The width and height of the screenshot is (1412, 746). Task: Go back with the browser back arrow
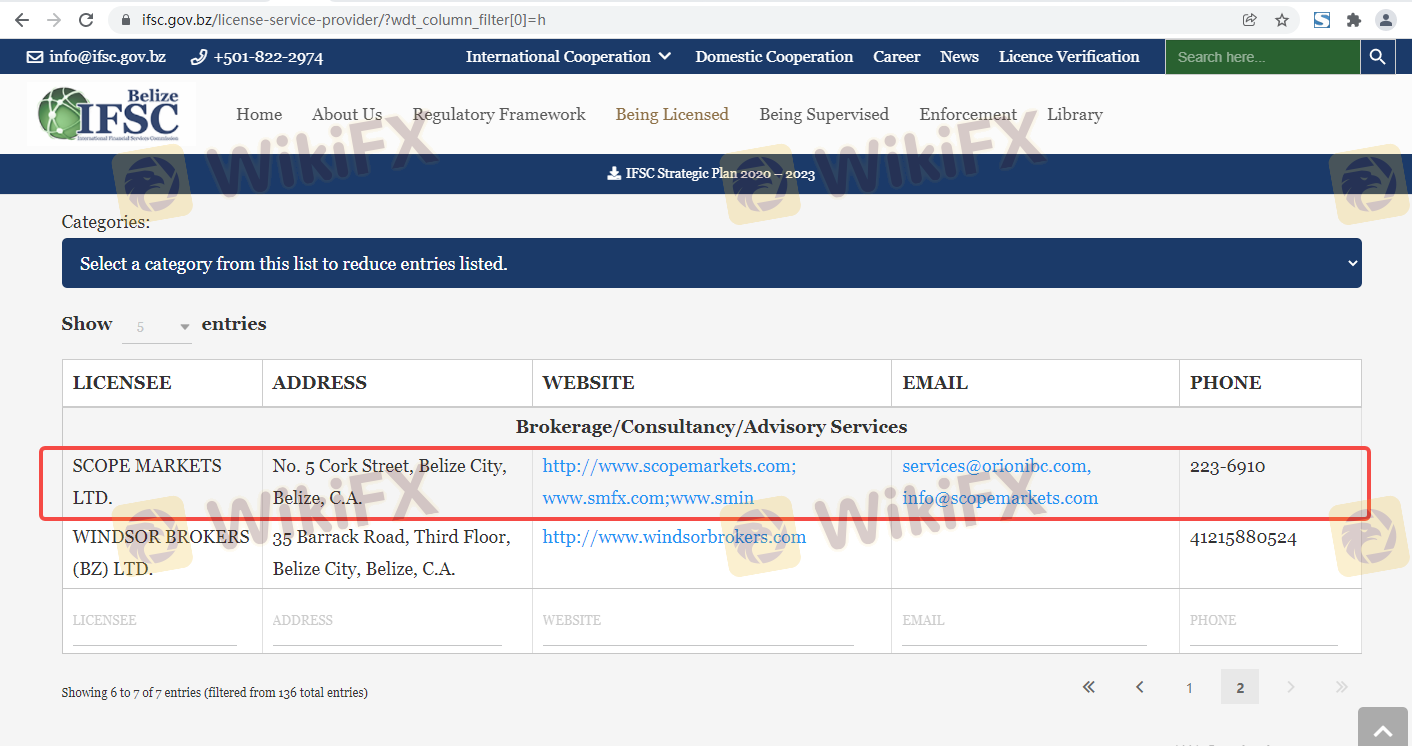click(22, 20)
